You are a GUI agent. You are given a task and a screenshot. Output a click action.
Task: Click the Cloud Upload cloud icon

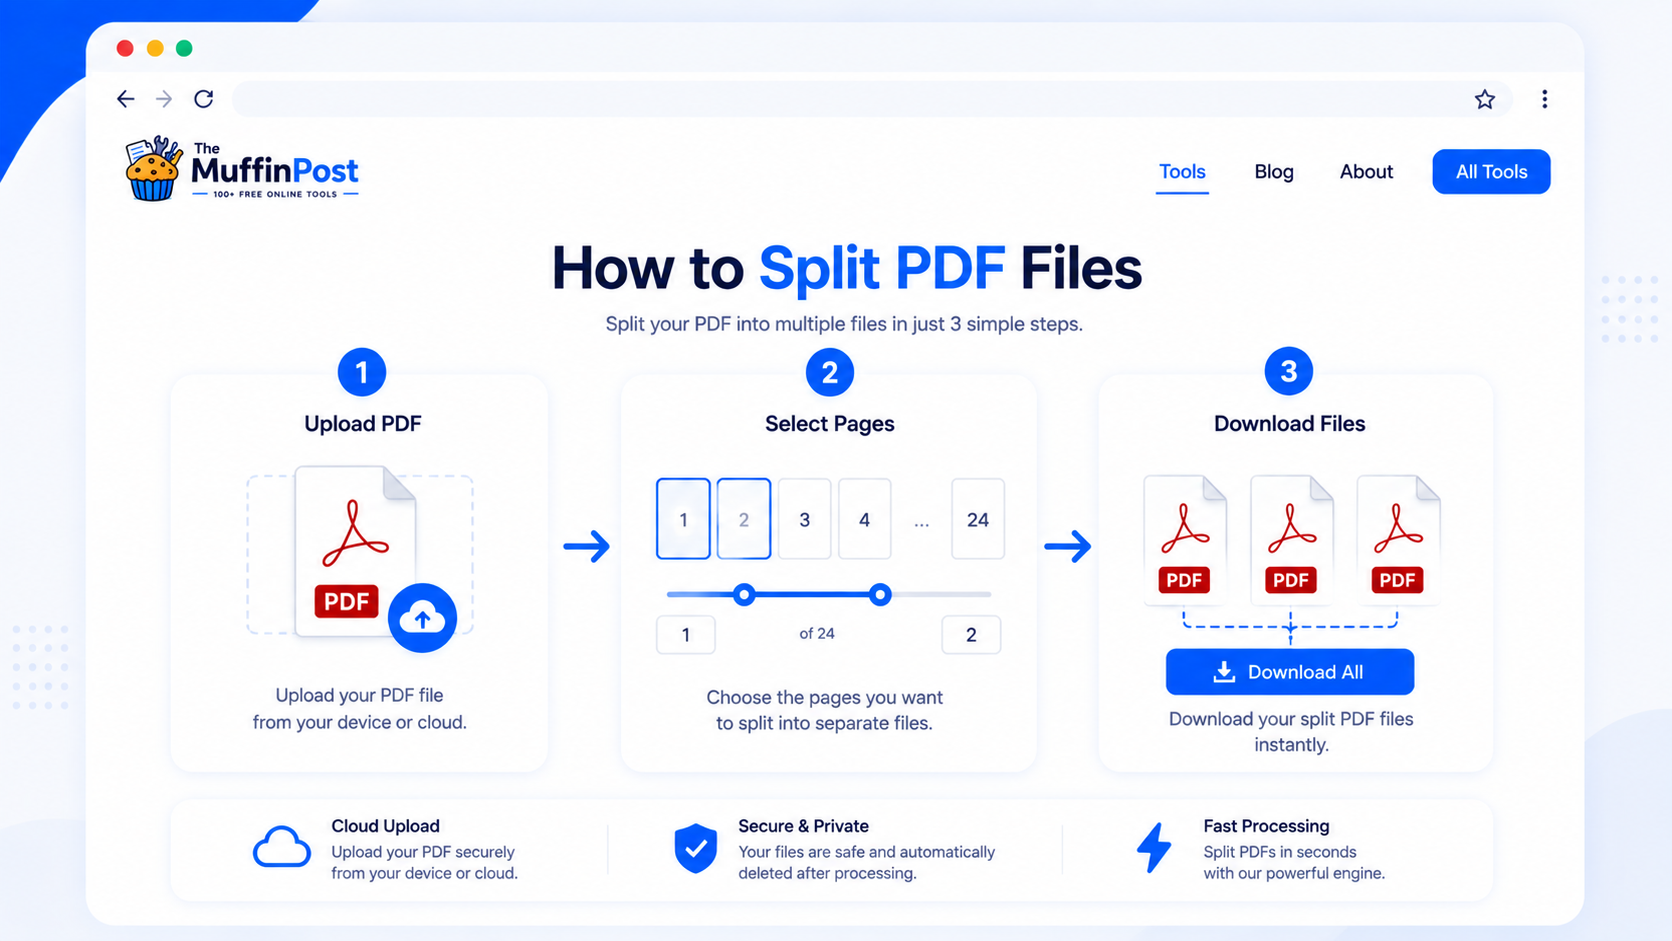tap(281, 847)
